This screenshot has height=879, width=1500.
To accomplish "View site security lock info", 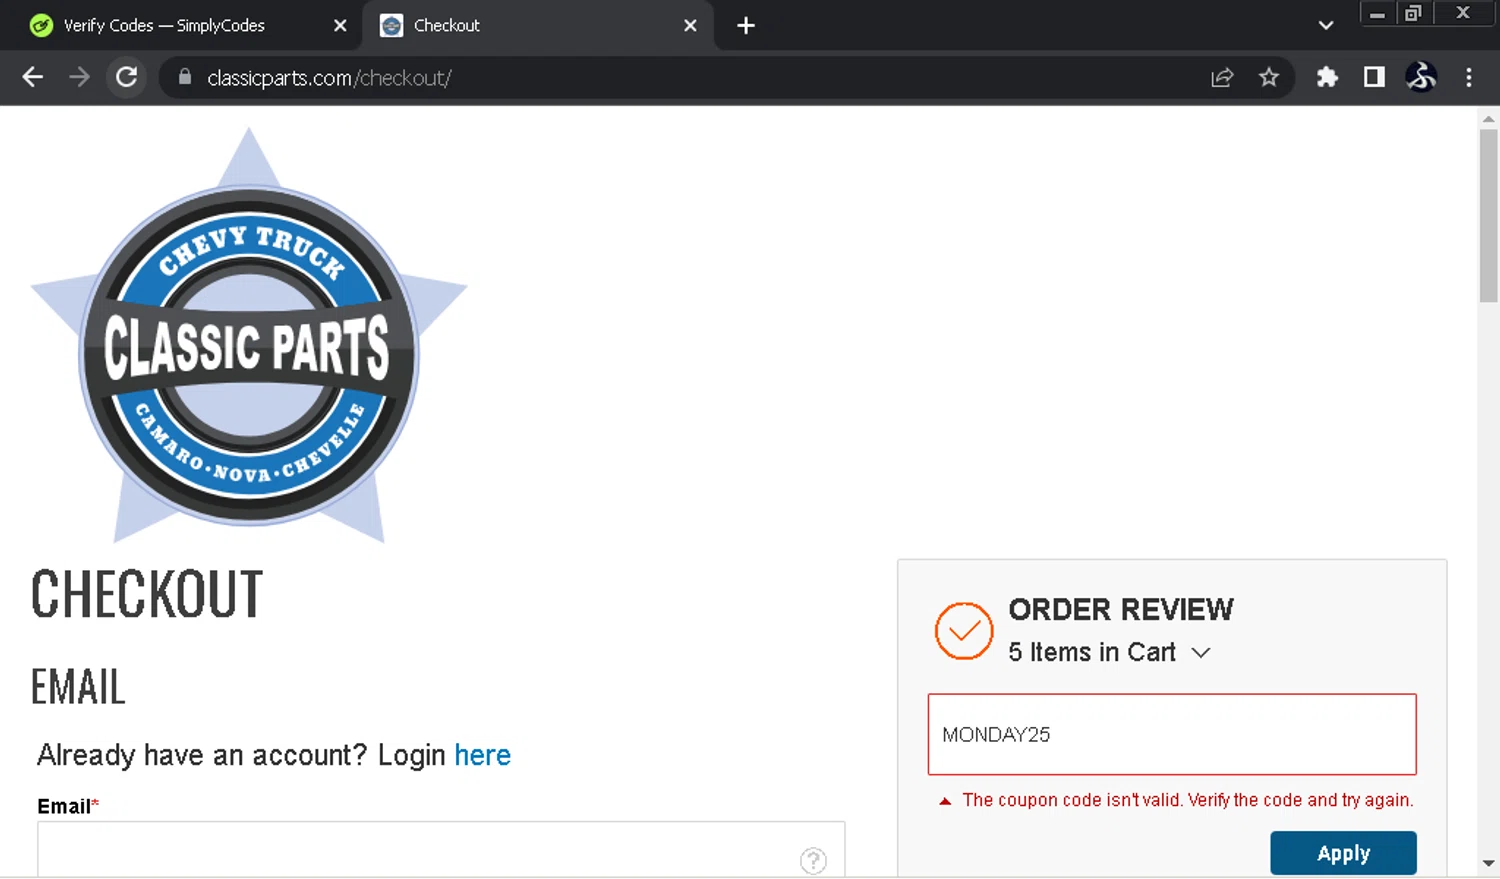I will point(185,77).
